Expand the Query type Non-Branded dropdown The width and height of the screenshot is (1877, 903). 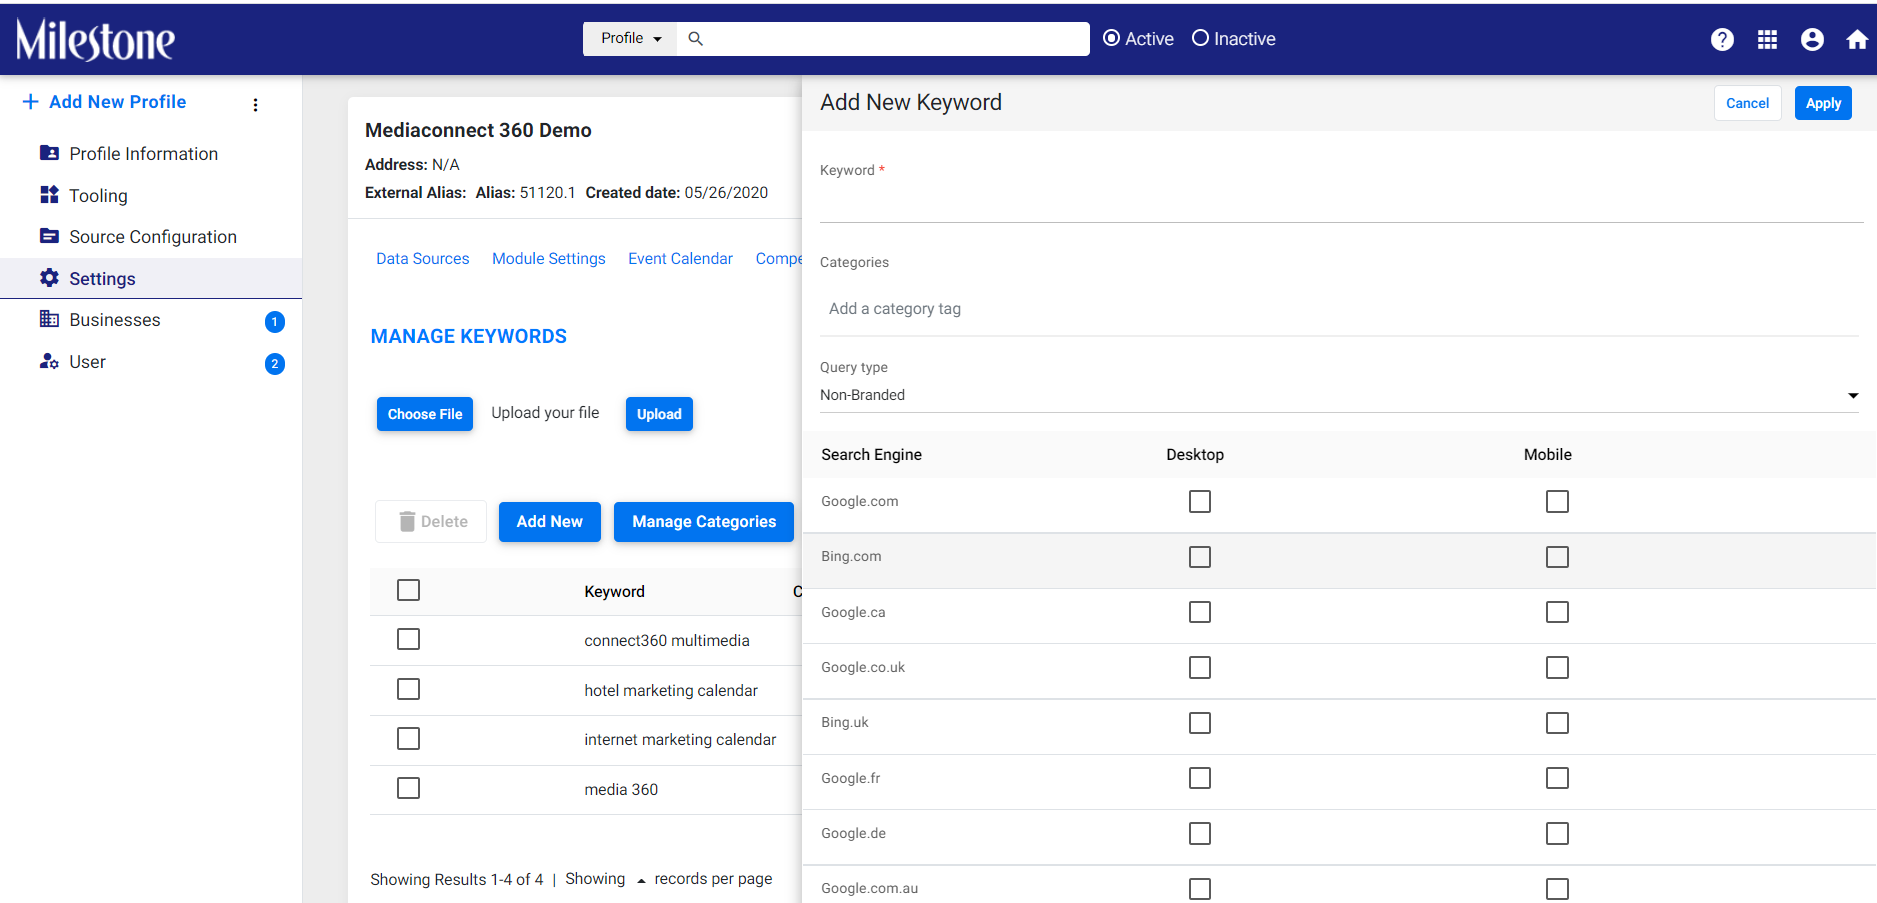pos(1339,395)
